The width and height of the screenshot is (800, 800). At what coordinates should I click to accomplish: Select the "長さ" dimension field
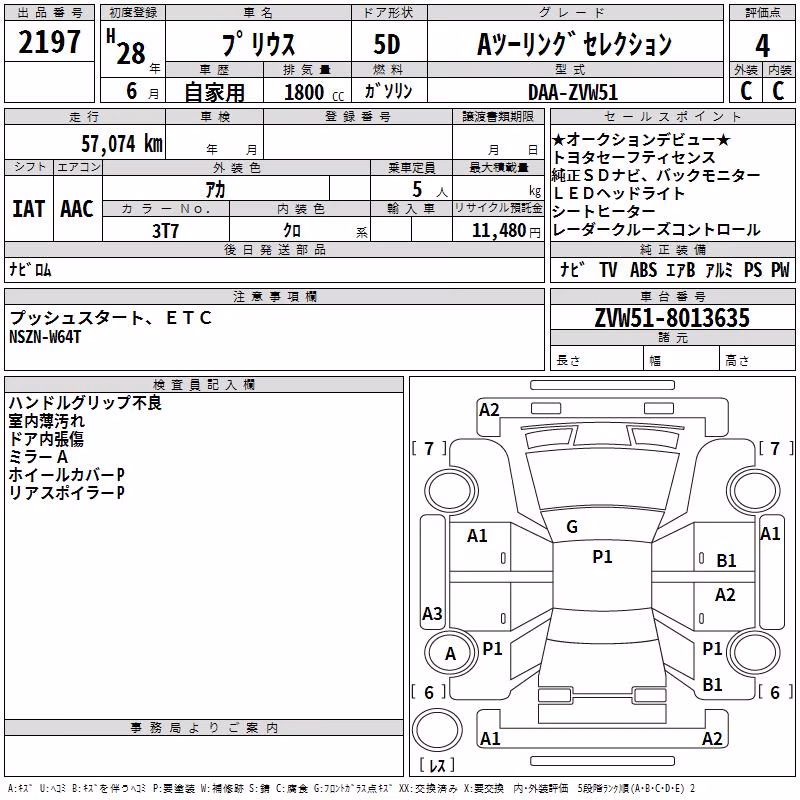click(x=596, y=360)
